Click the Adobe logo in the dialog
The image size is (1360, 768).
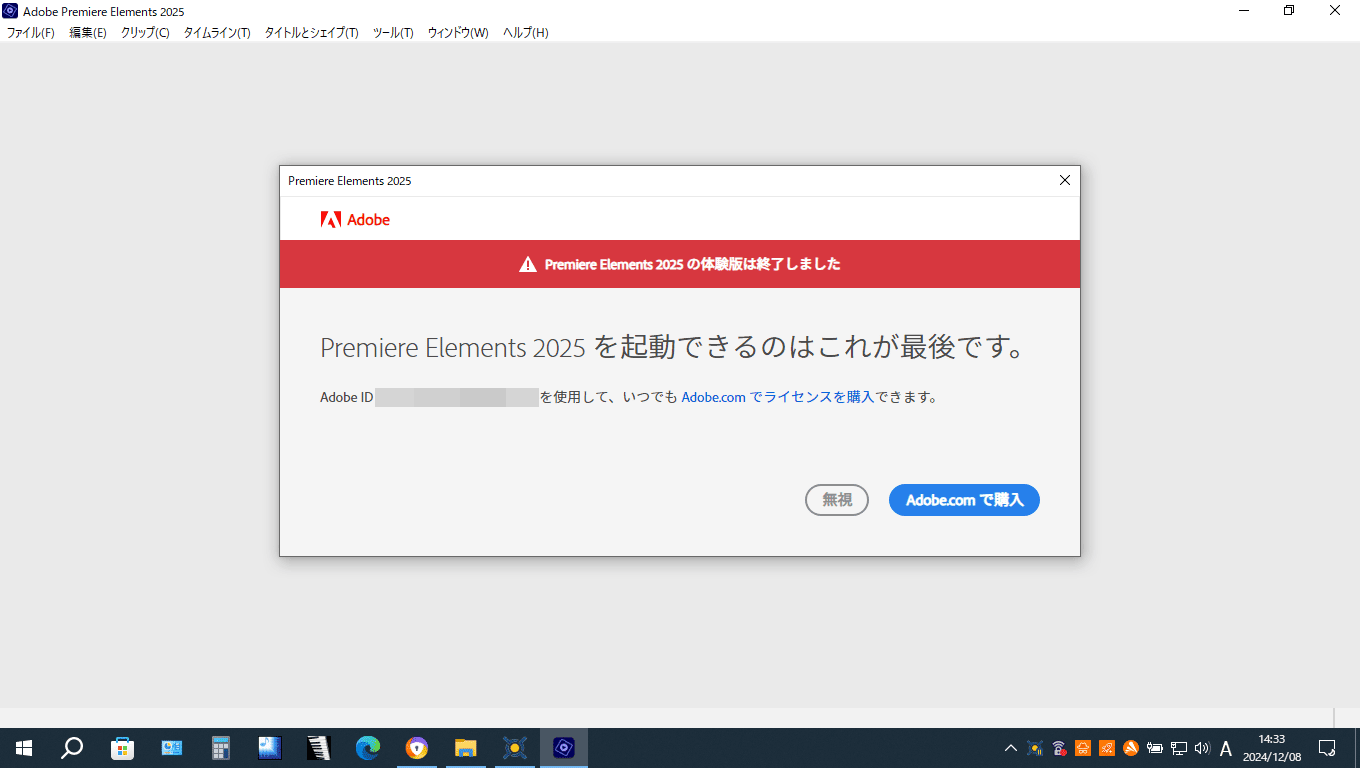point(355,220)
